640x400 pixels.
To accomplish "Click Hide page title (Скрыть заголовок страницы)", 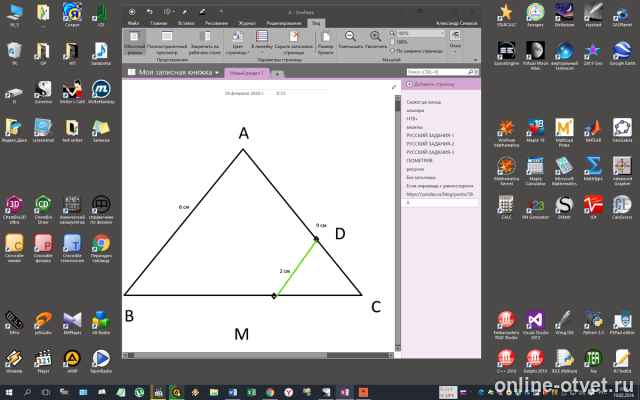I will [x=293, y=42].
